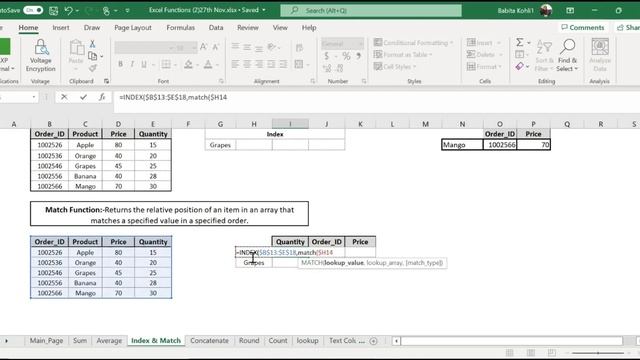Click the formula bar containing =INDEX formula
The width and height of the screenshot is (640, 360).
(376, 97)
